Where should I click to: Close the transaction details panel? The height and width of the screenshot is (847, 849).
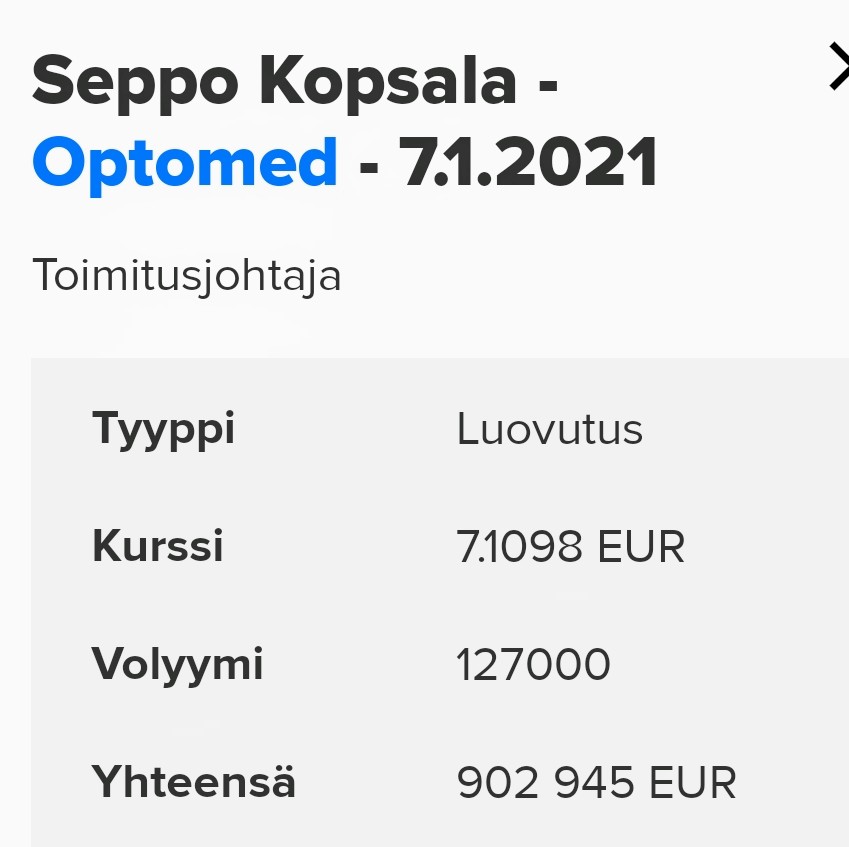(838, 68)
